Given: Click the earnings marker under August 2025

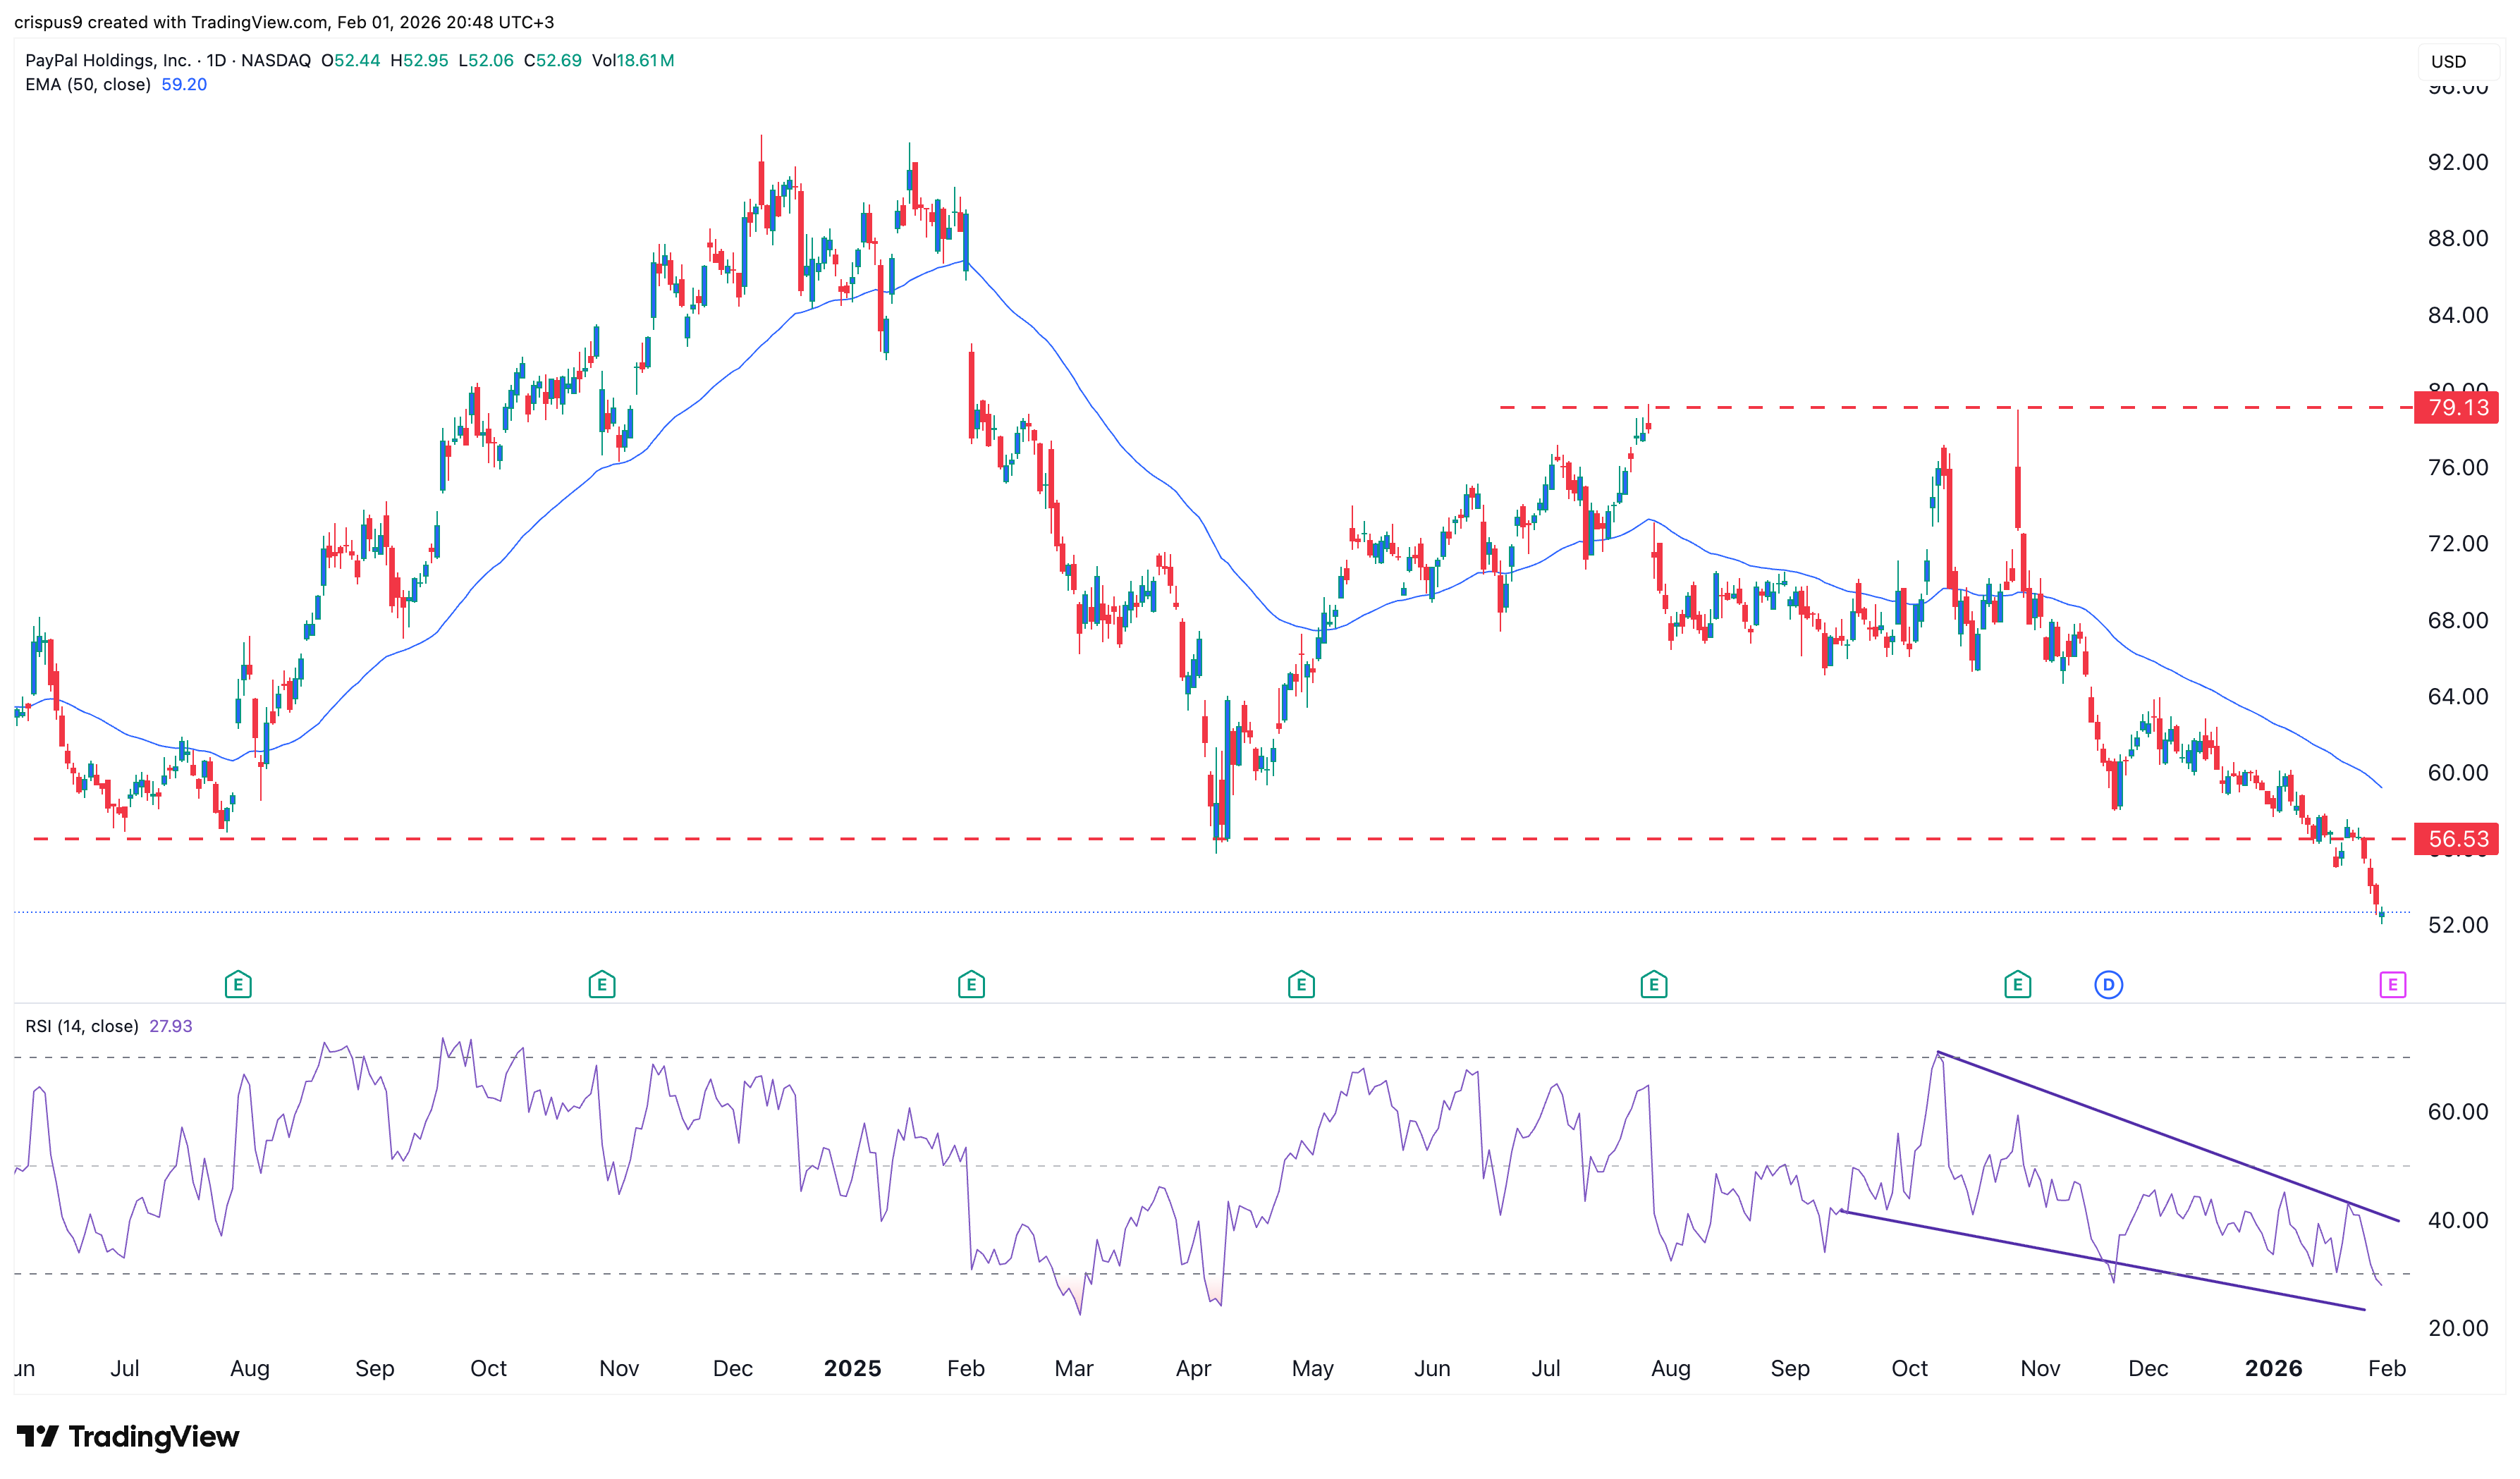Looking at the screenshot, I should (x=1654, y=984).
